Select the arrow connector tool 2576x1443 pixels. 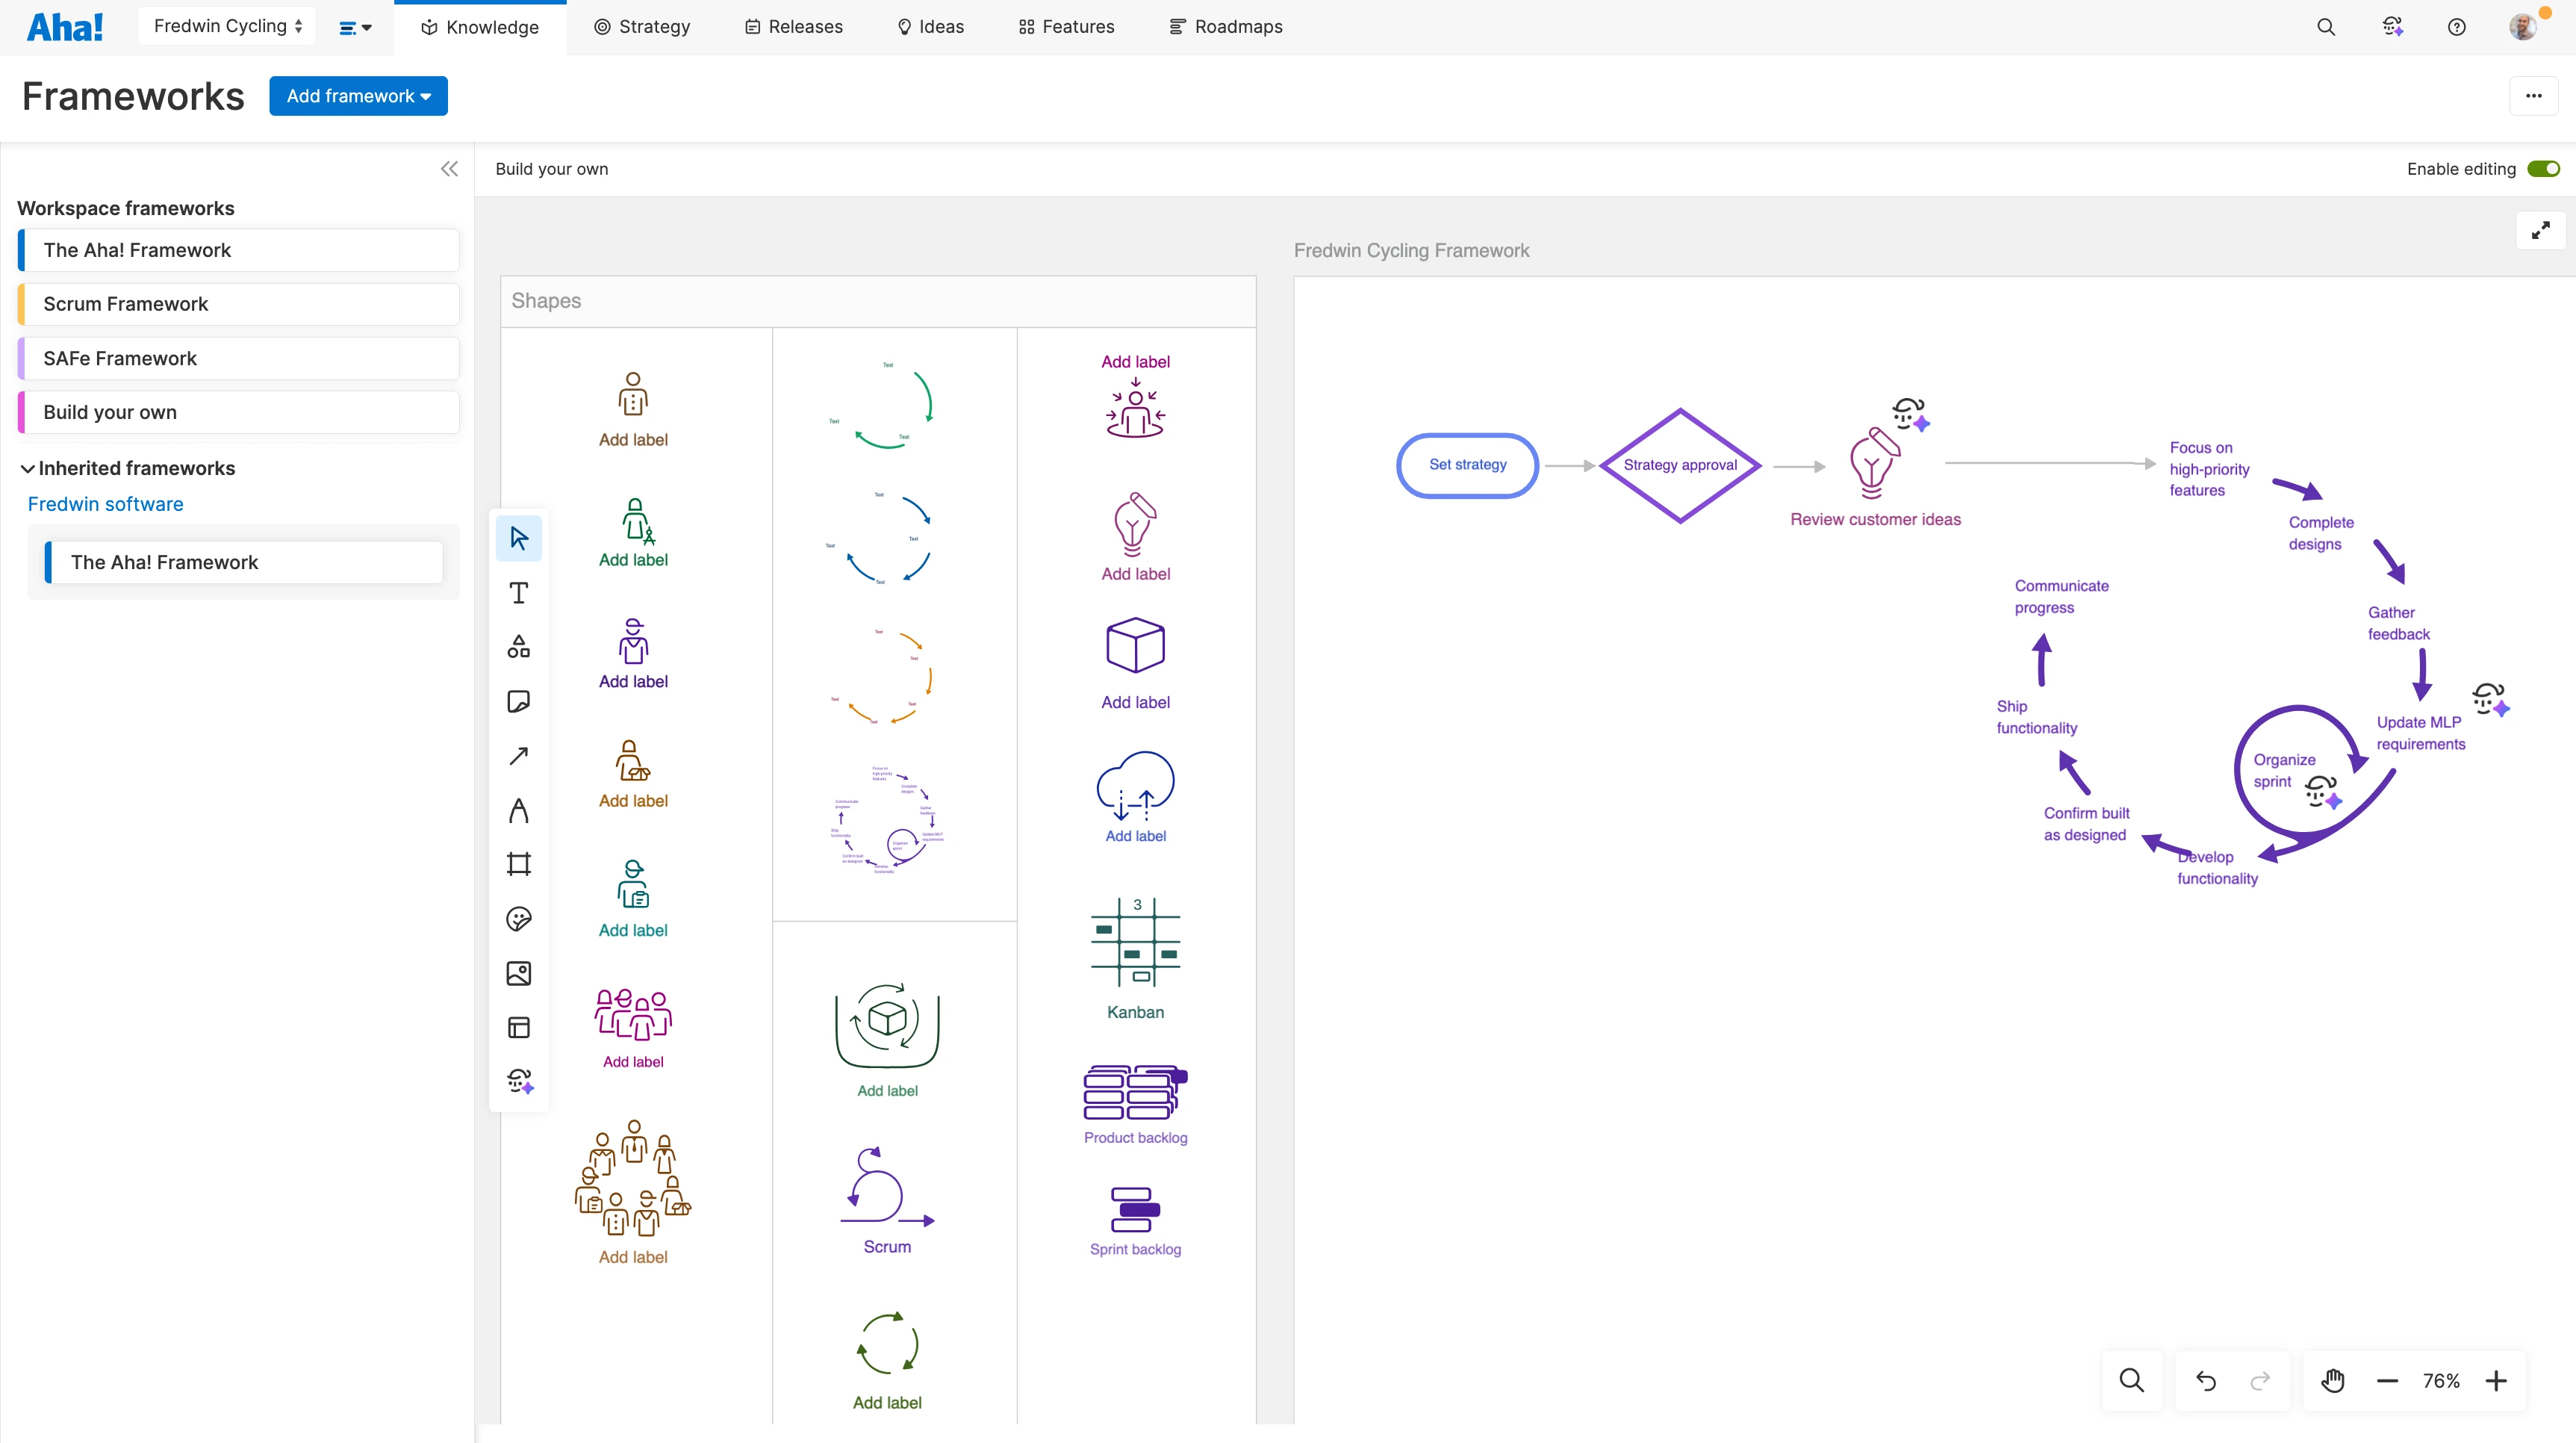point(518,756)
